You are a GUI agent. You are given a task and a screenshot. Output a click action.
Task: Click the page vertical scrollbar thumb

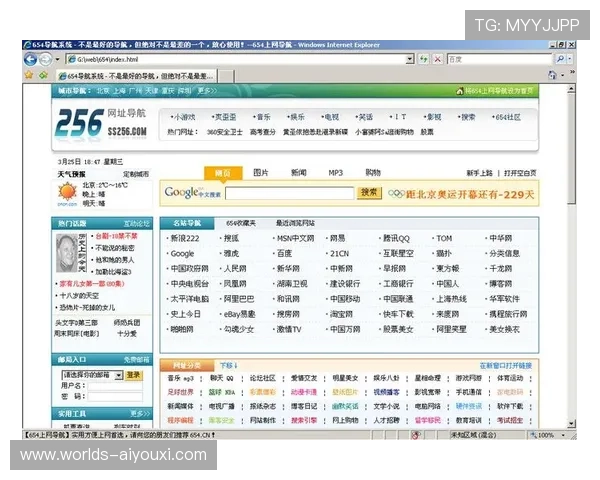571,149
